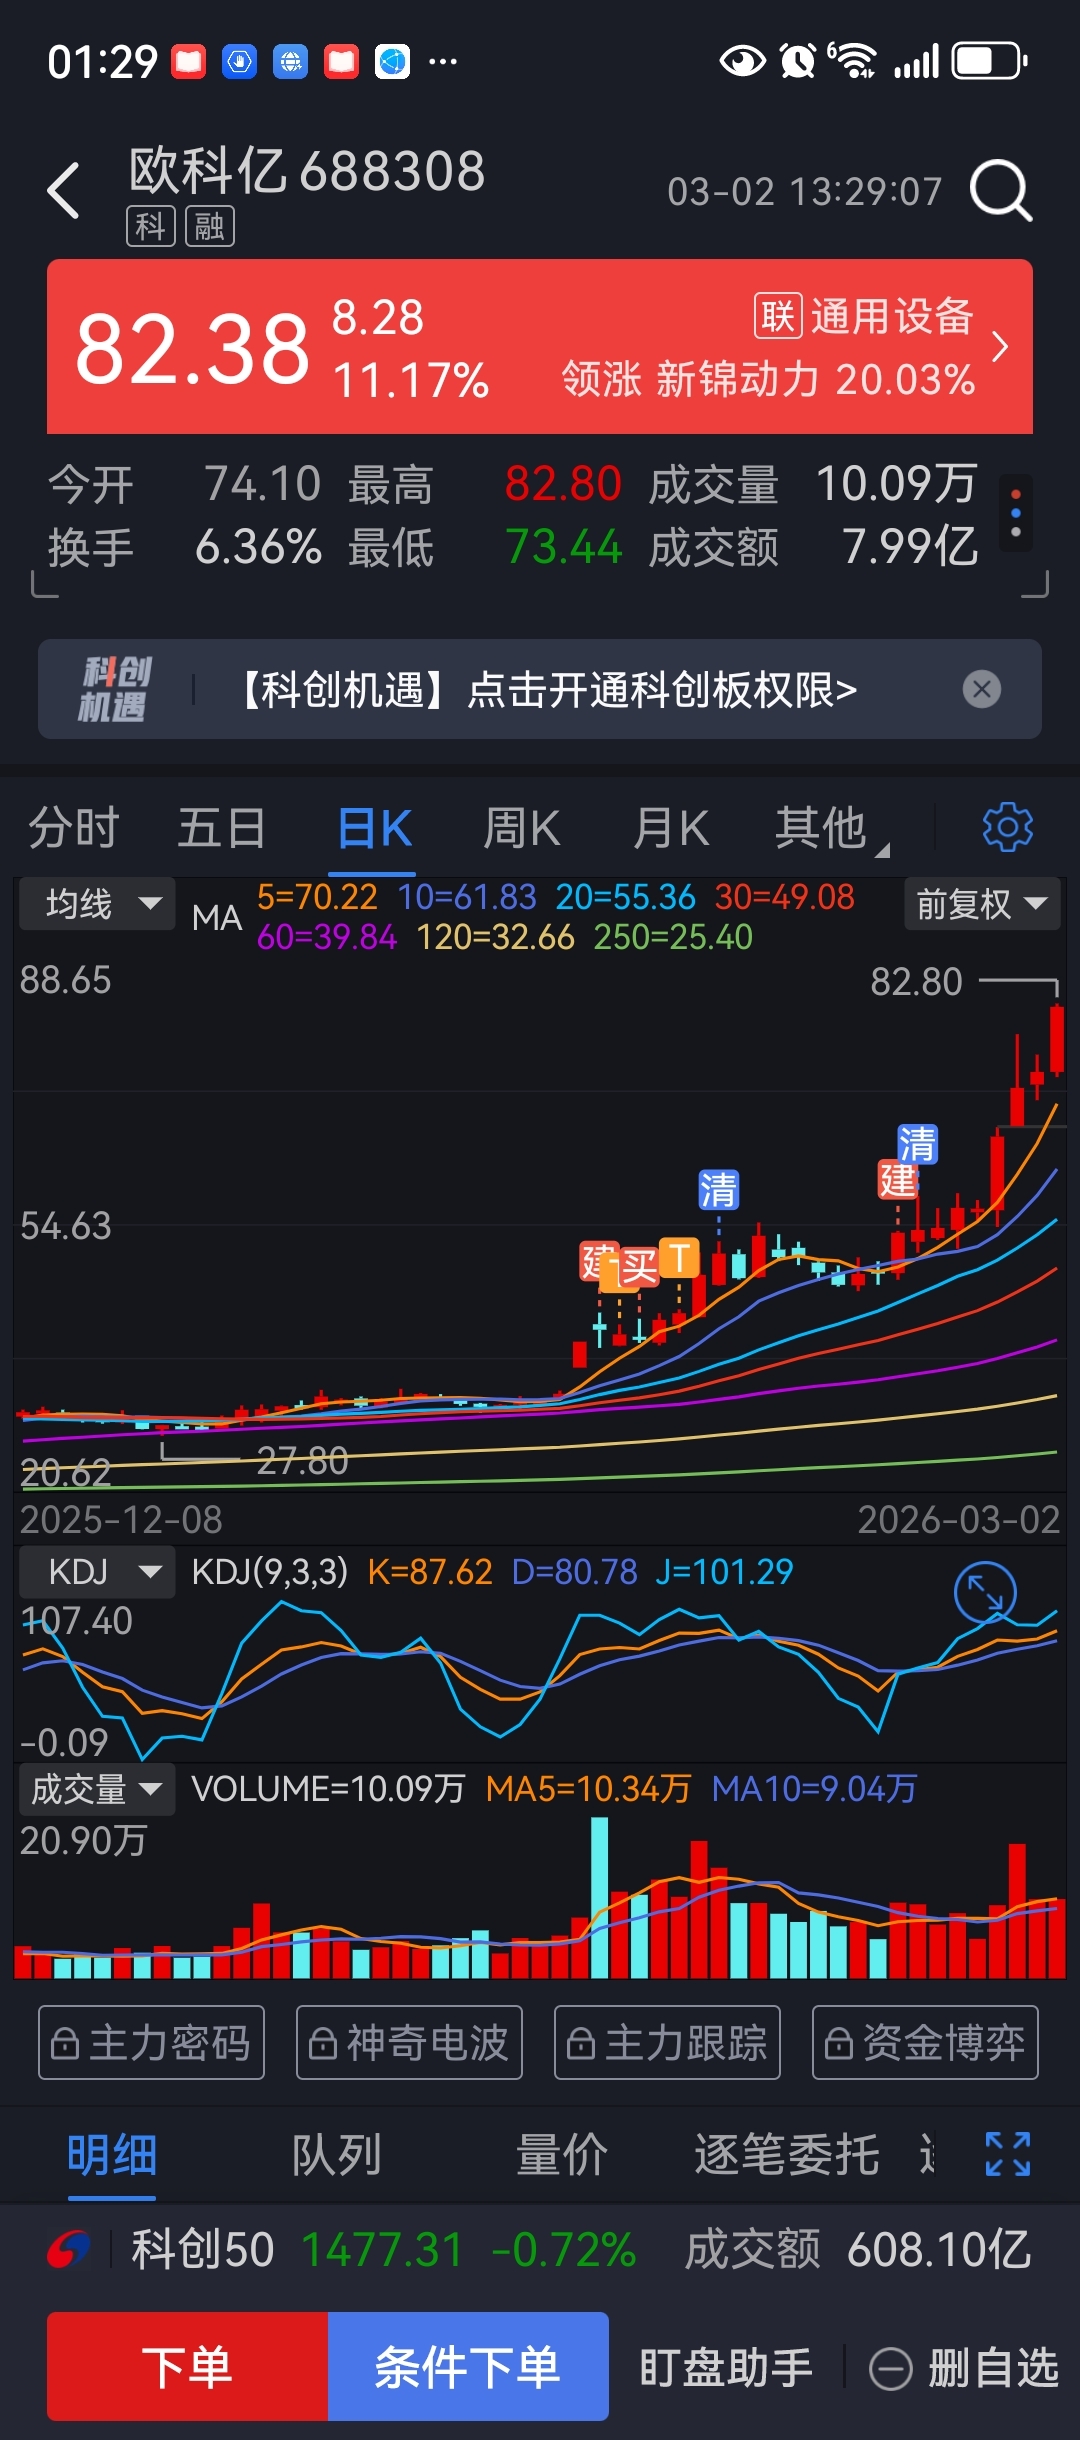Tap the 27.80 low price label on chart
Screen dimensions: 1080x2440
303,1461
